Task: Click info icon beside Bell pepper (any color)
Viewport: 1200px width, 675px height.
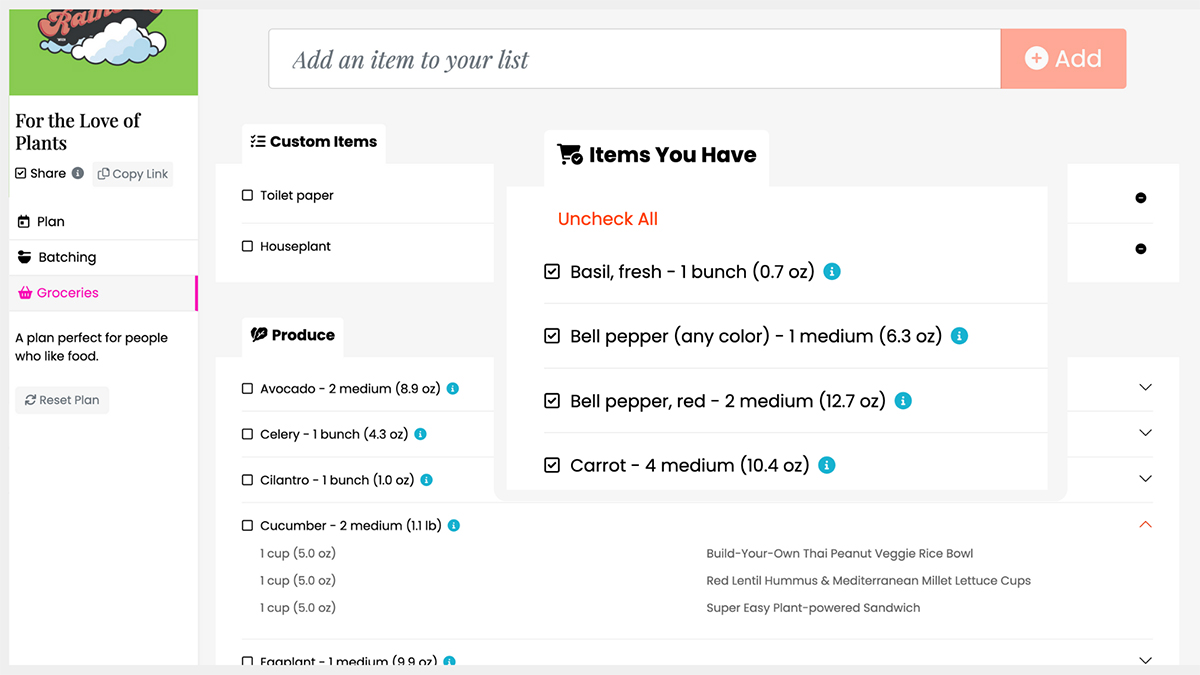Action: click(959, 336)
